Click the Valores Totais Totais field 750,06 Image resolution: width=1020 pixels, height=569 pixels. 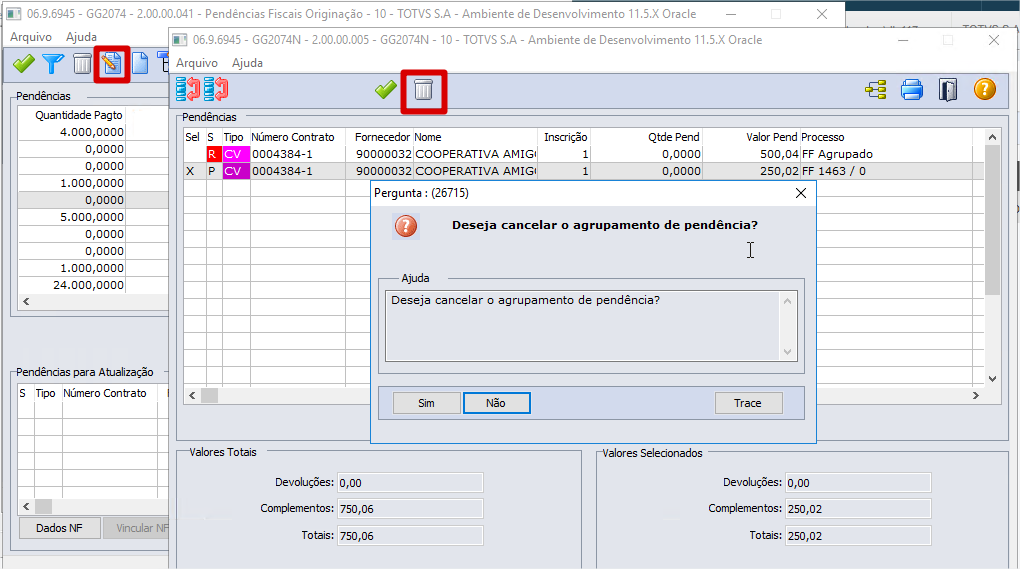point(410,536)
